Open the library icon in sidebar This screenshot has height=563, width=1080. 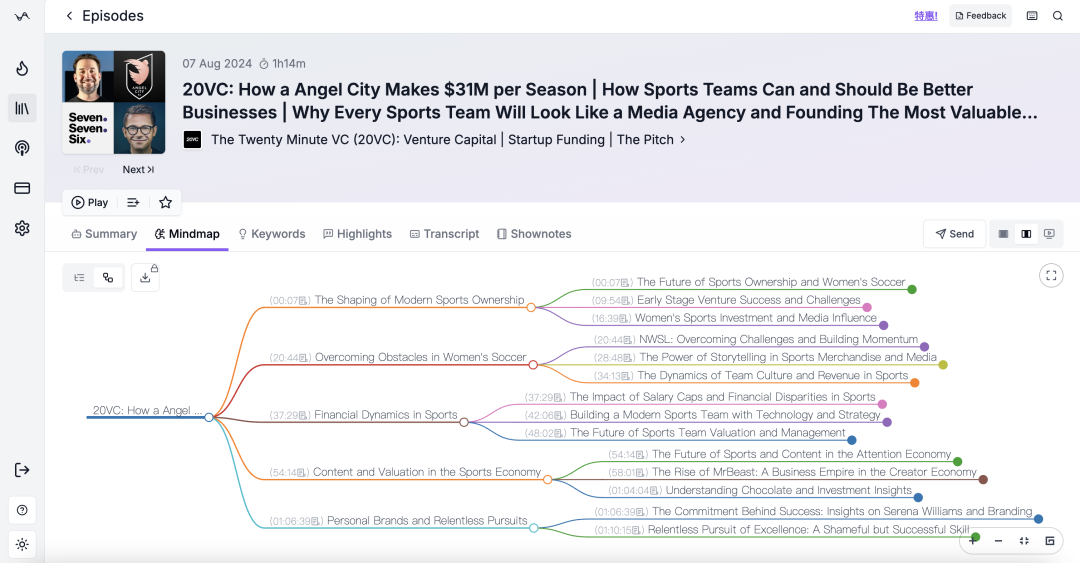point(22,108)
